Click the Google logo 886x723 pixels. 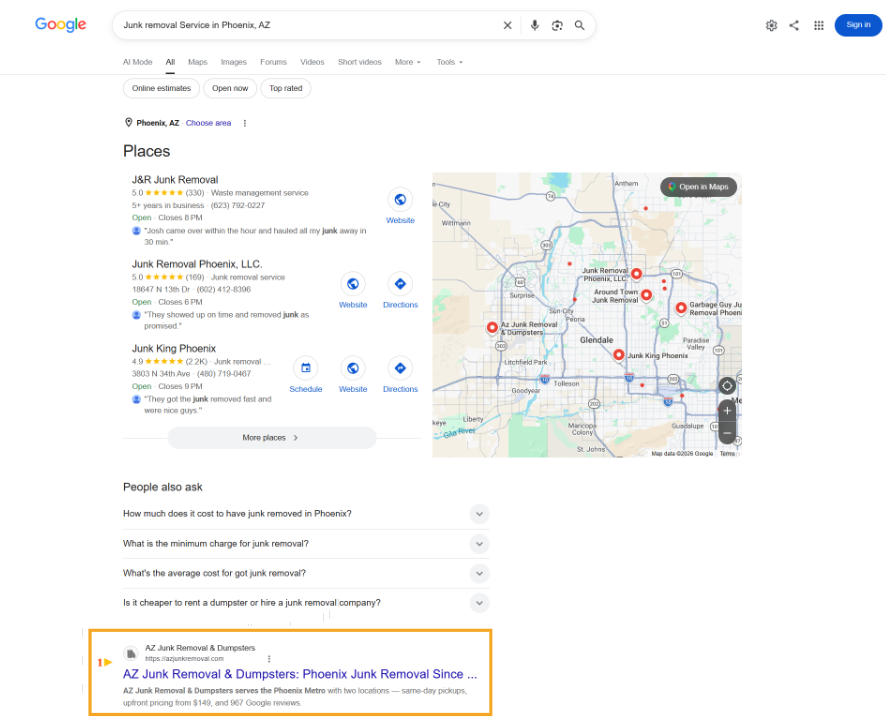60,25
